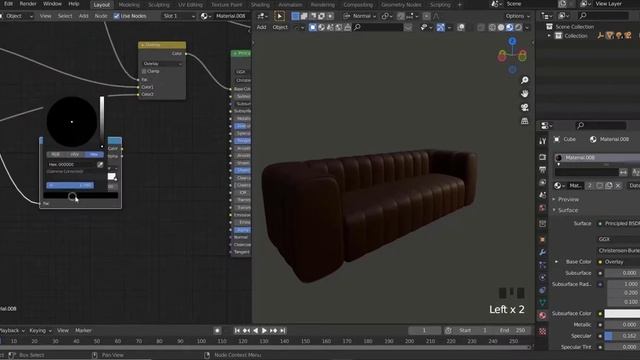
Task: Select the RGB mode in color picker
Action: pyautogui.click(x=56, y=154)
